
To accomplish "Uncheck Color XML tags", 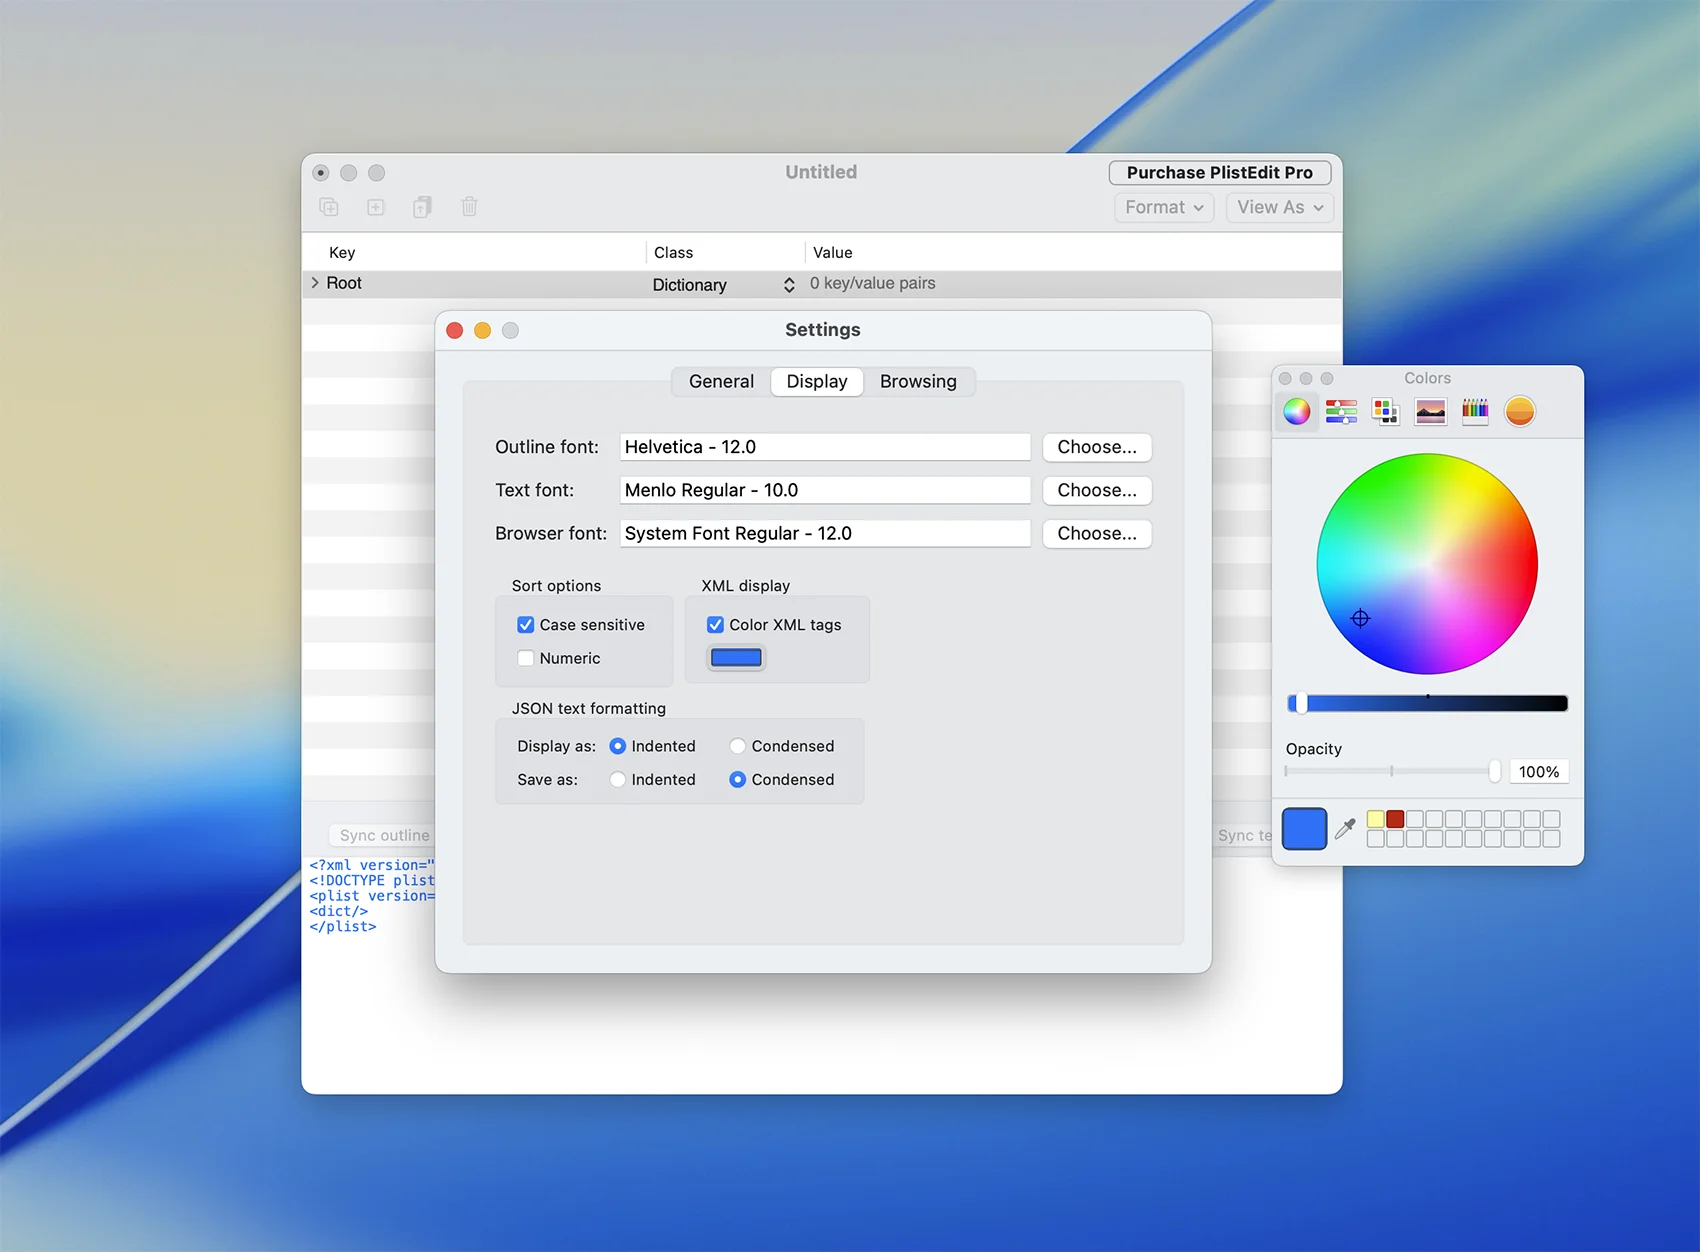I will click(x=716, y=625).
